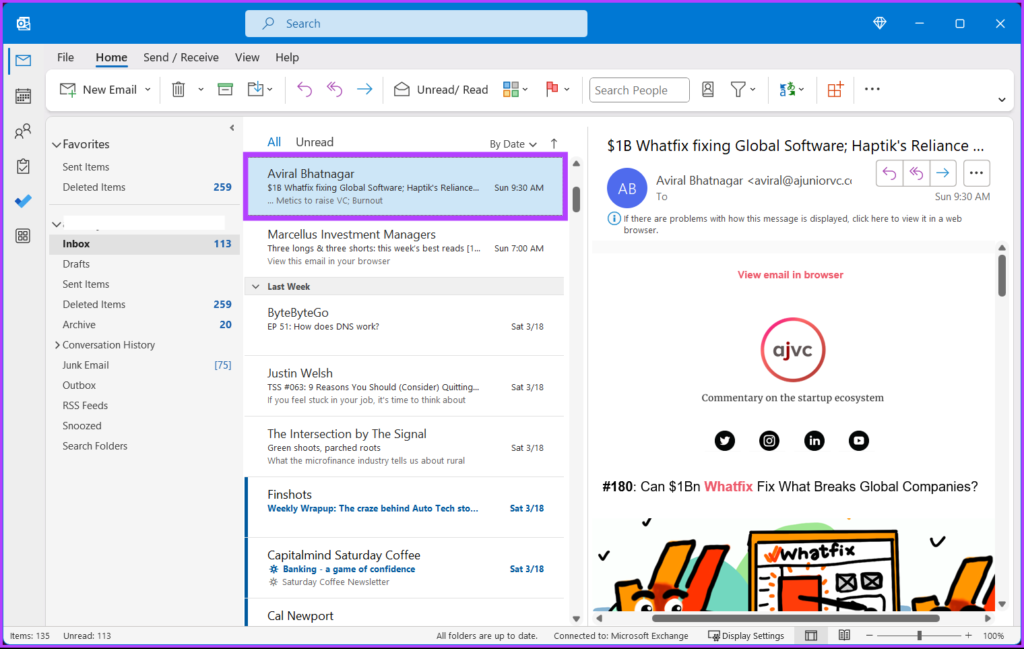Reply All from reading pane header

point(916,173)
